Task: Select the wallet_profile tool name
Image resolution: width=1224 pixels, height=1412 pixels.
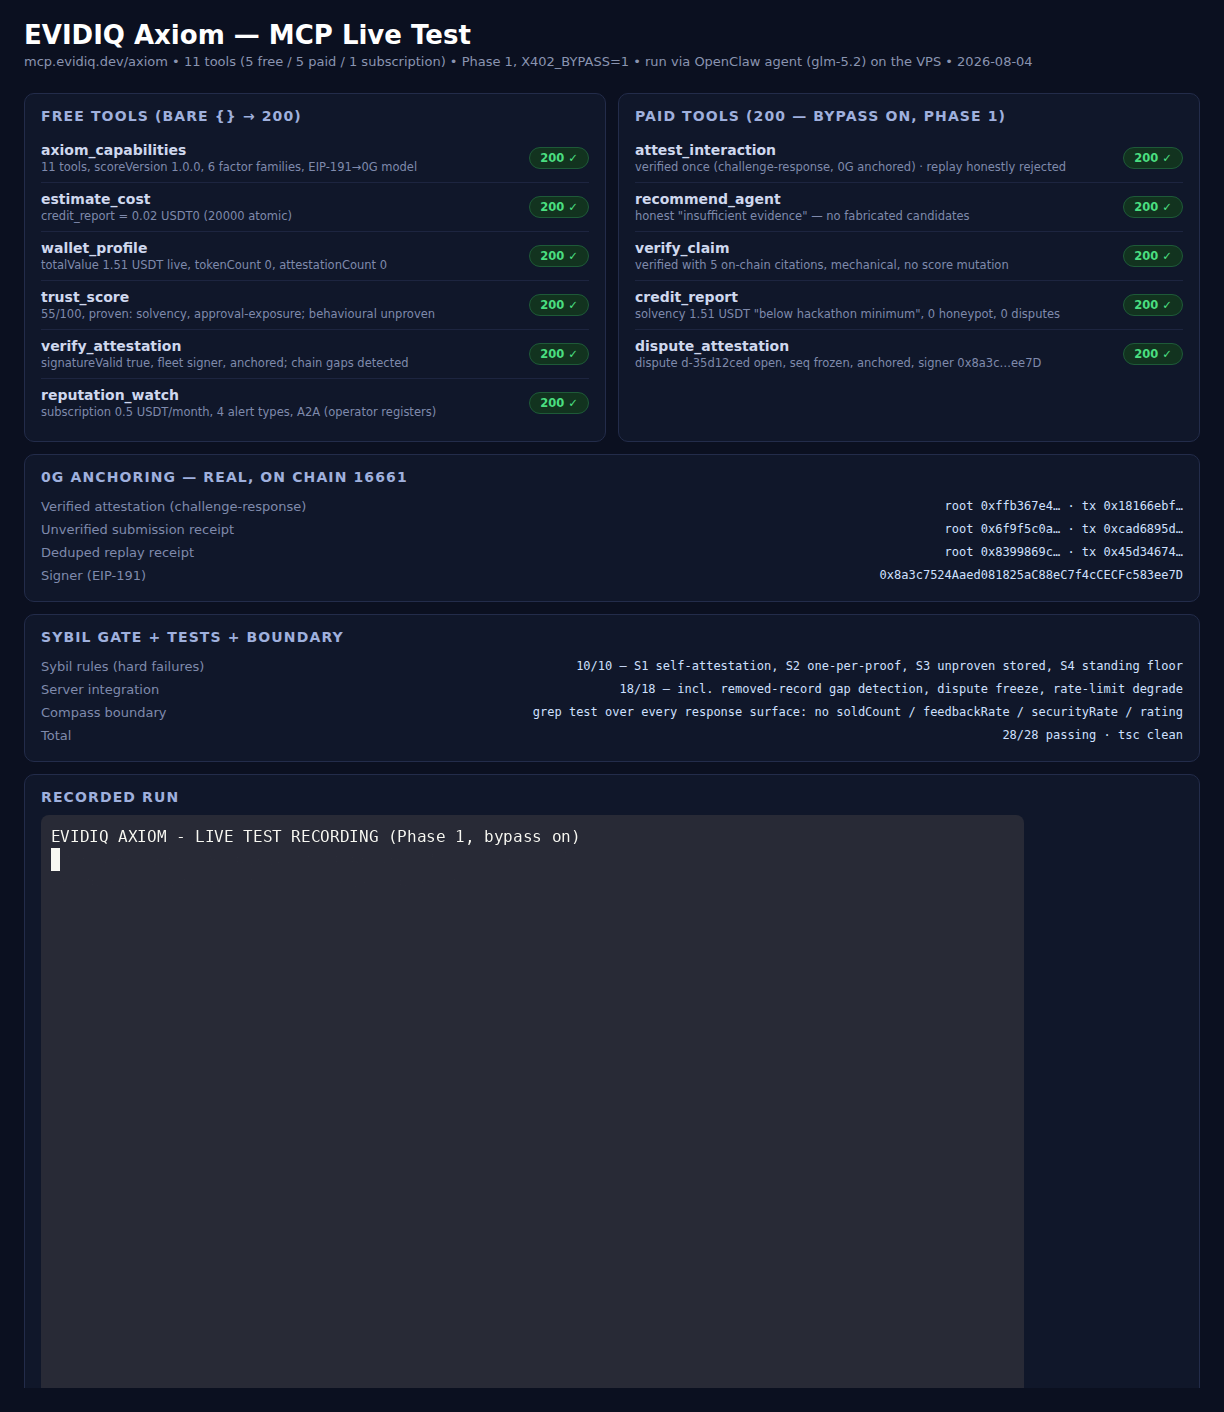Action: 94,248
